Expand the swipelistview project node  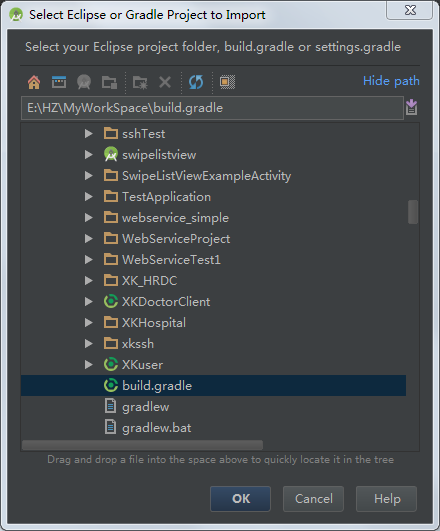point(89,155)
